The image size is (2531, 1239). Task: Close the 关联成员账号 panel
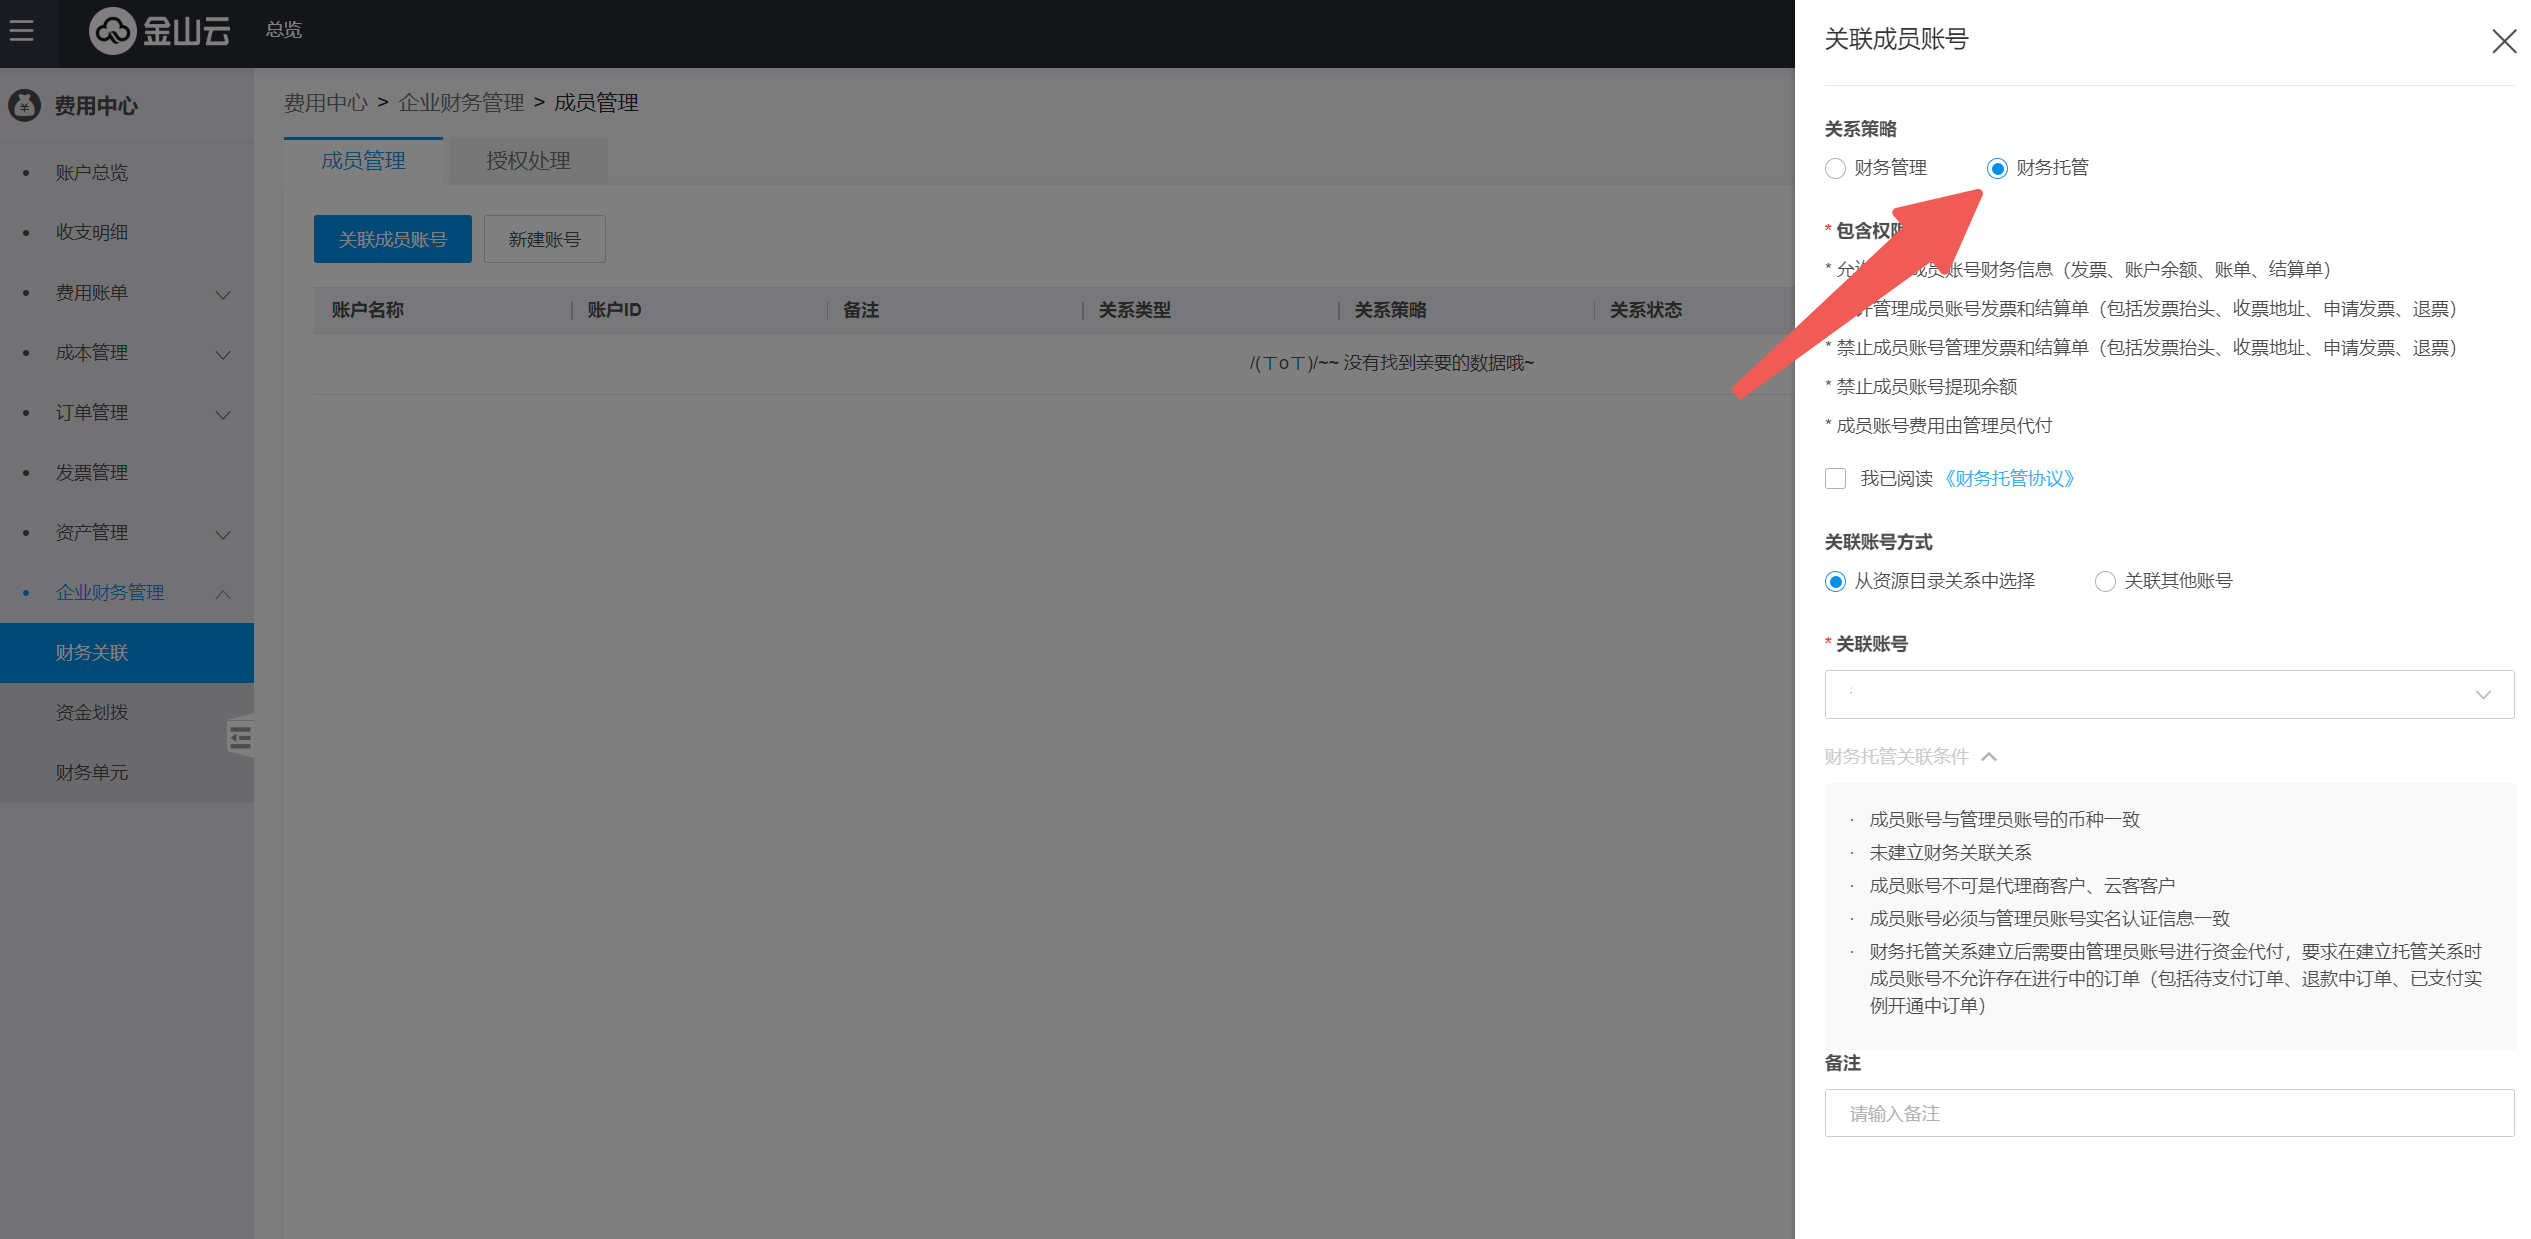pyautogui.click(x=2503, y=41)
